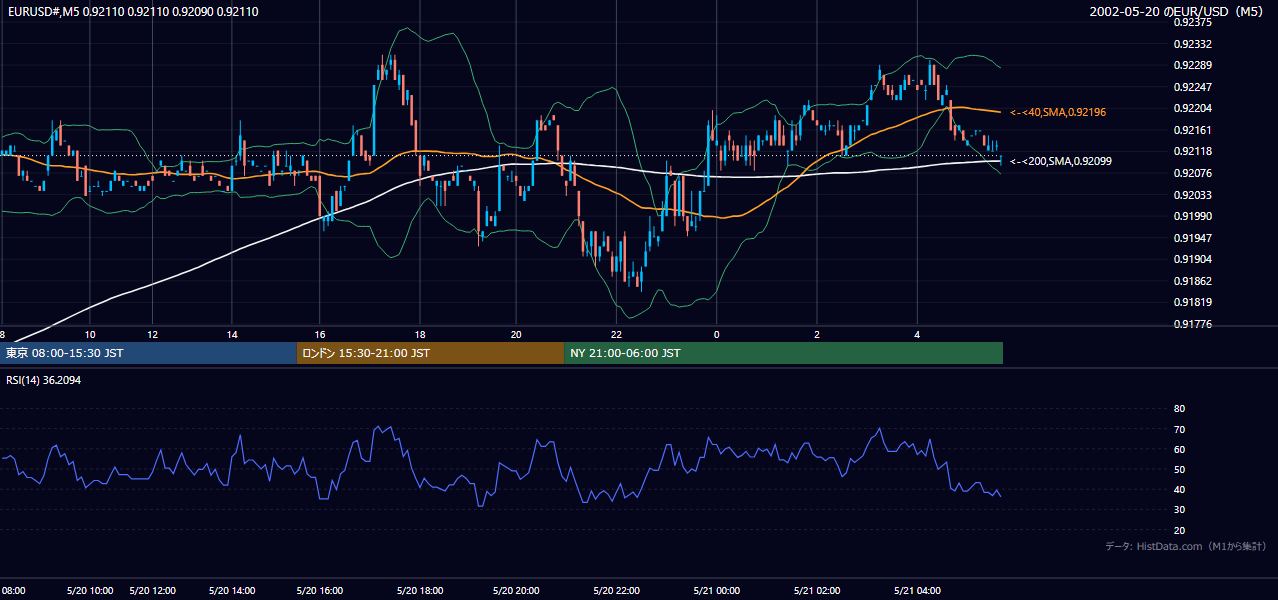Click the 東京 08:00-15:30 JST session bar
1278x600 pixels.
[148, 353]
